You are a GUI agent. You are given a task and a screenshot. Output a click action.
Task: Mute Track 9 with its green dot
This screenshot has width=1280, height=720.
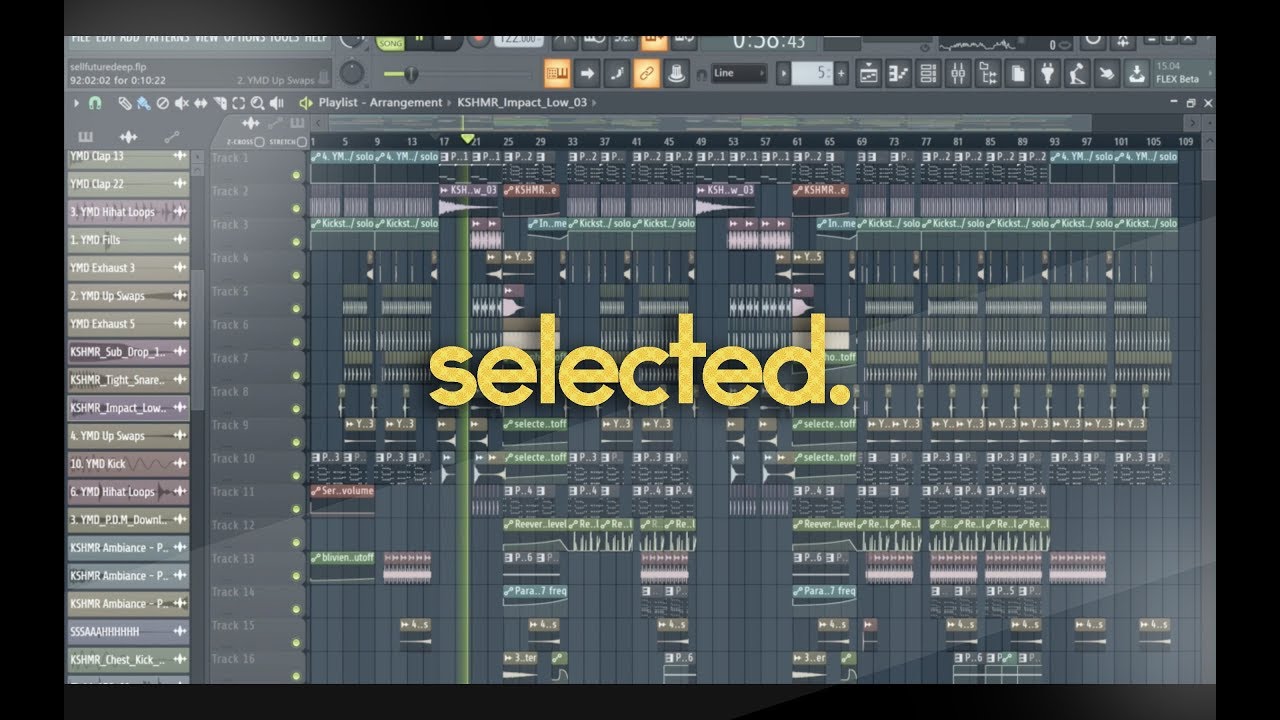click(x=296, y=442)
